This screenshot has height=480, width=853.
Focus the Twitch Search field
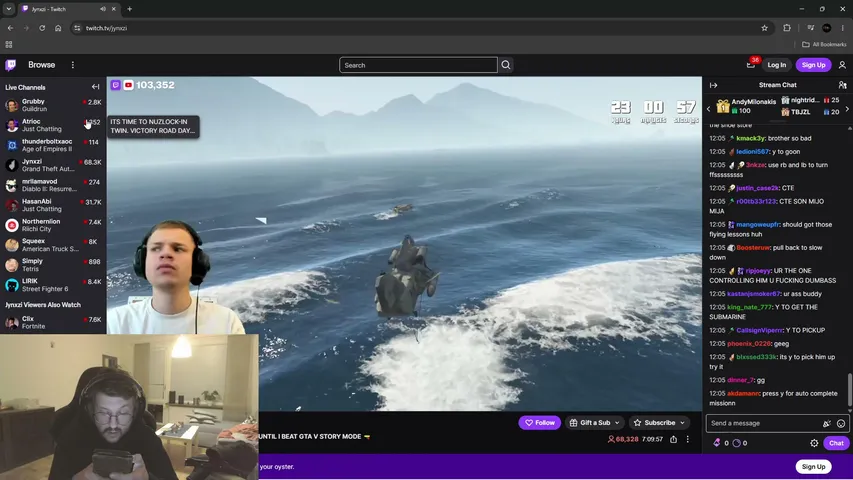[x=418, y=65]
